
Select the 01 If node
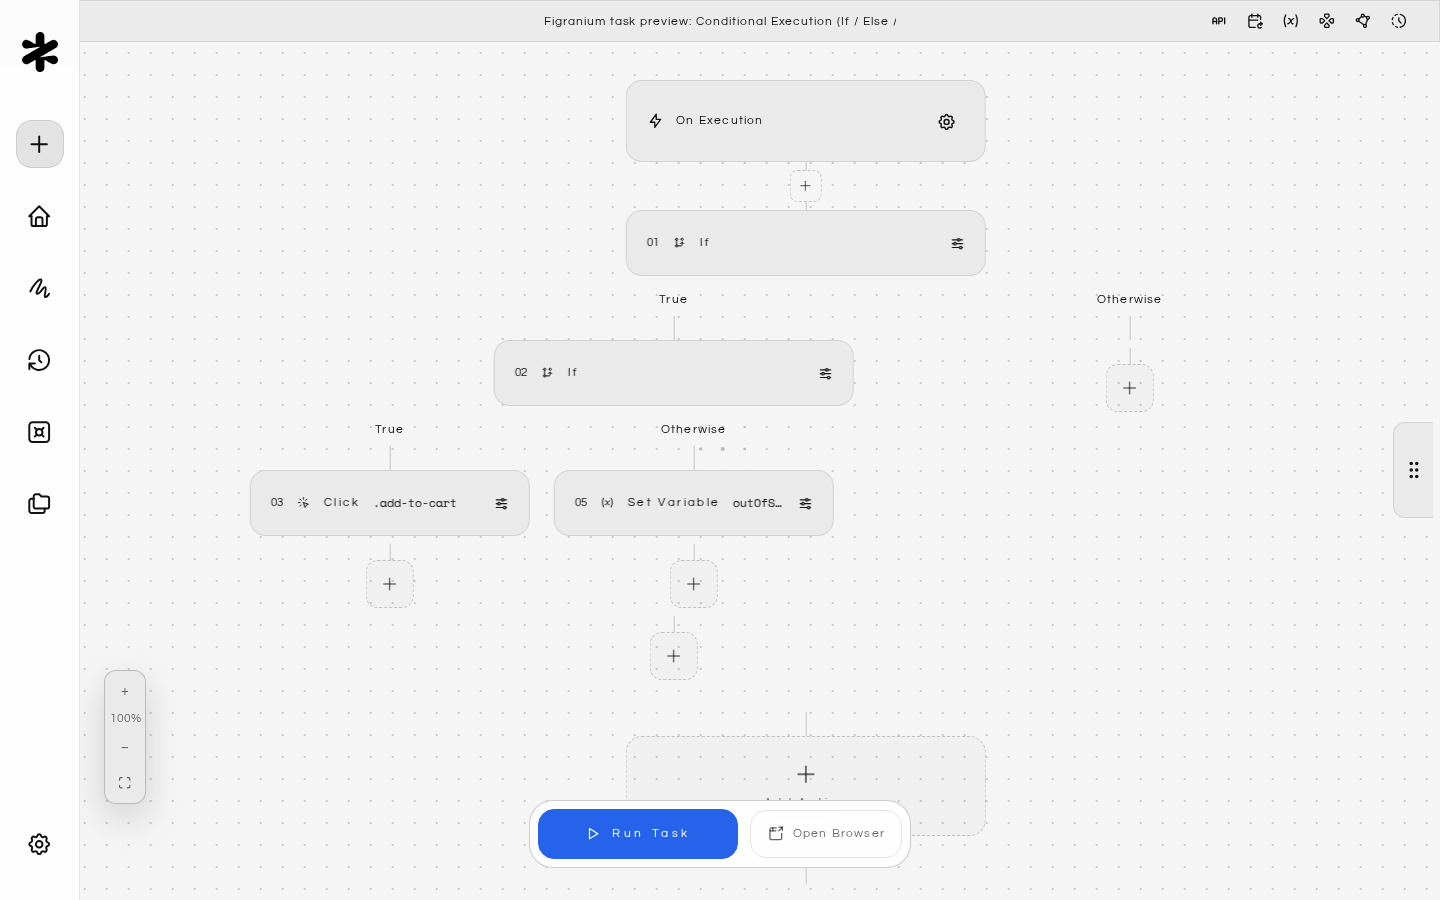point(805,243)
